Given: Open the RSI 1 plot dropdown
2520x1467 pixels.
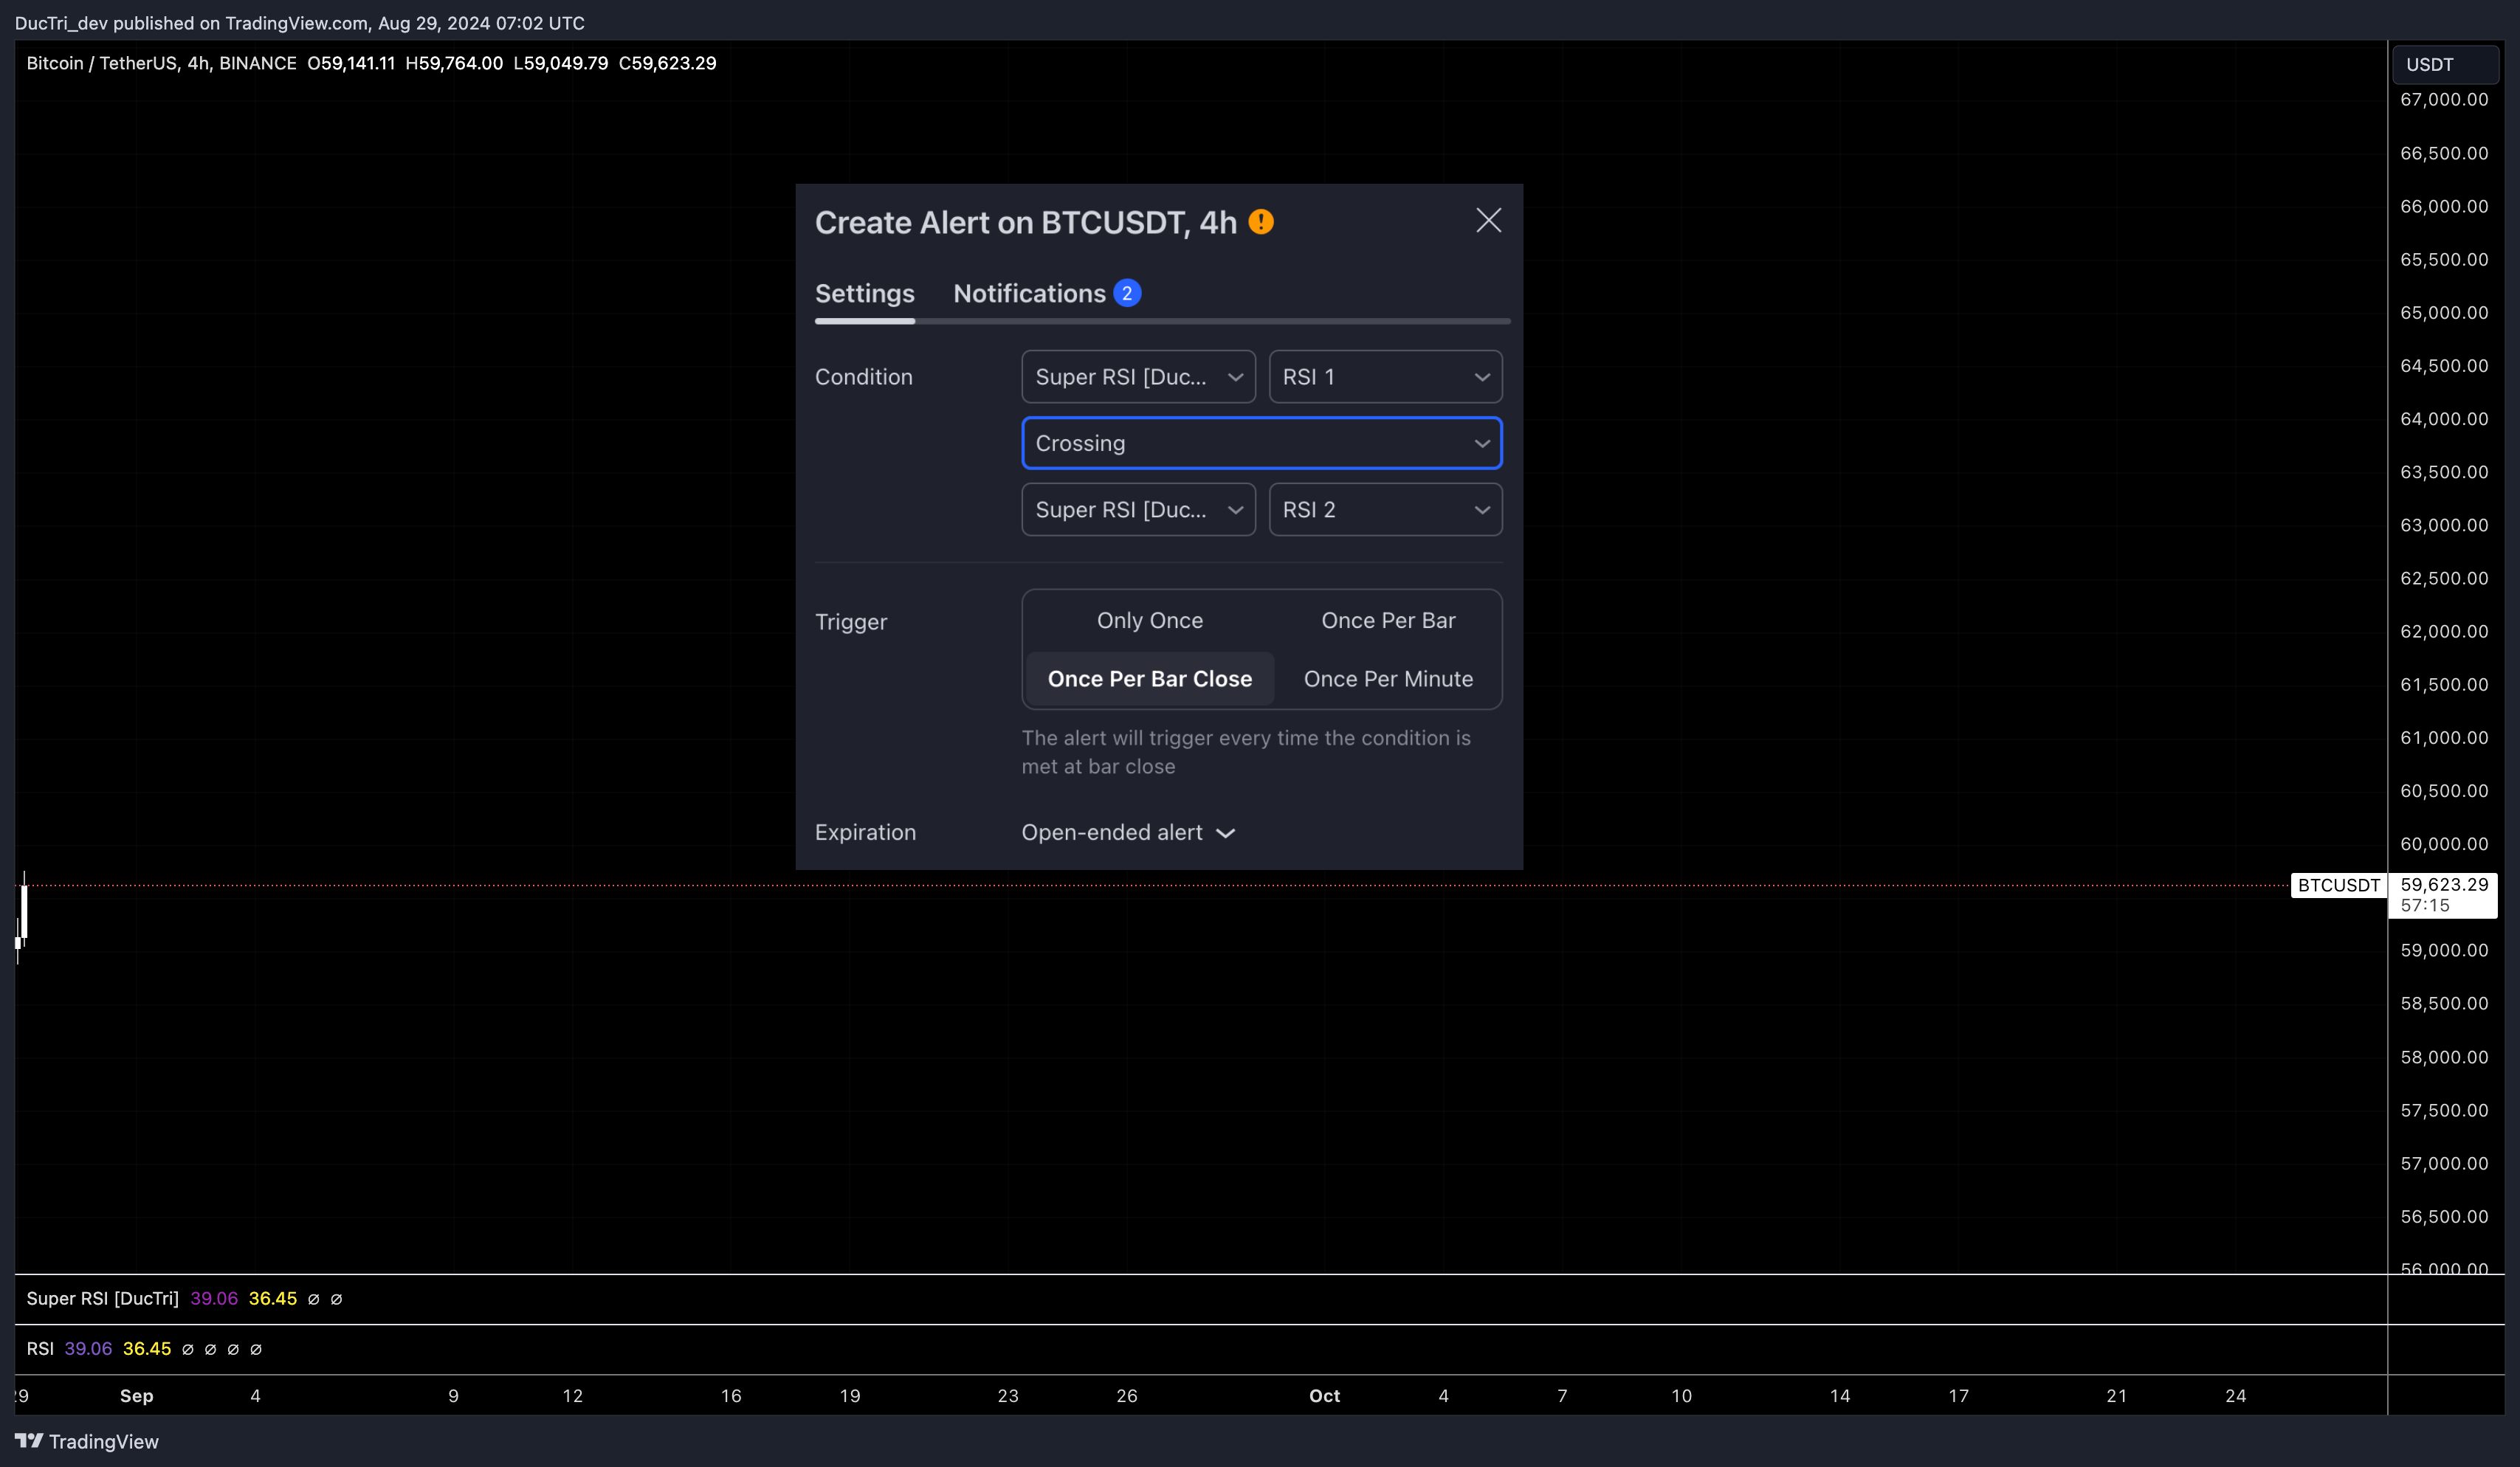Looking at the screenshot, I should [1385, 377].
